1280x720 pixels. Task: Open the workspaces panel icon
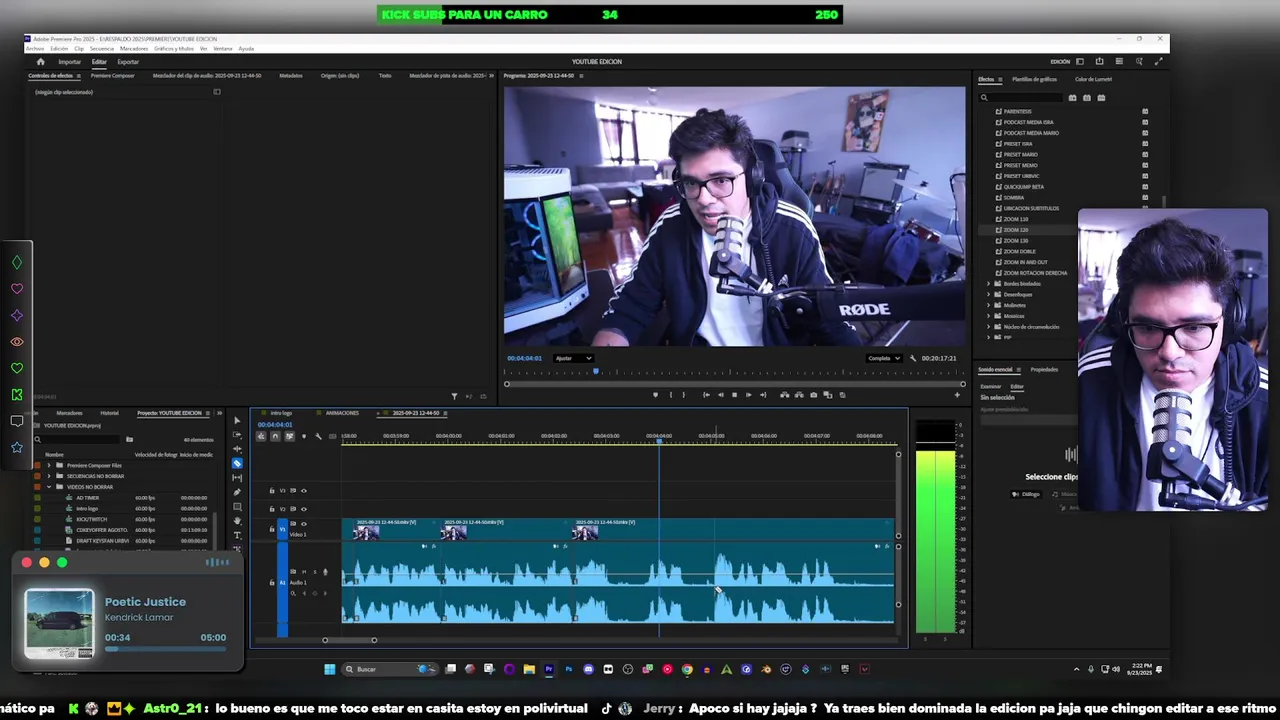coord(1079,61)
